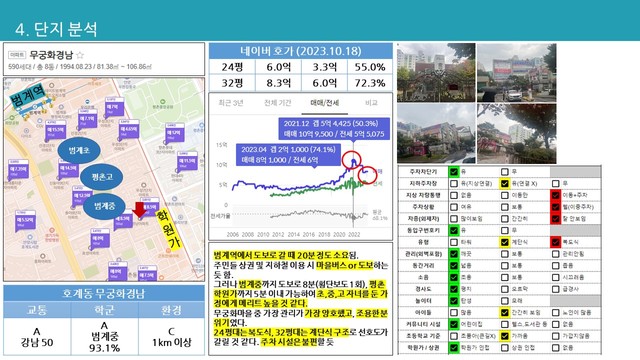The width and height of the screenshot is (640, 360).
Task: Click the 72.3% cell in price table
Action: (x=370, y=83)
